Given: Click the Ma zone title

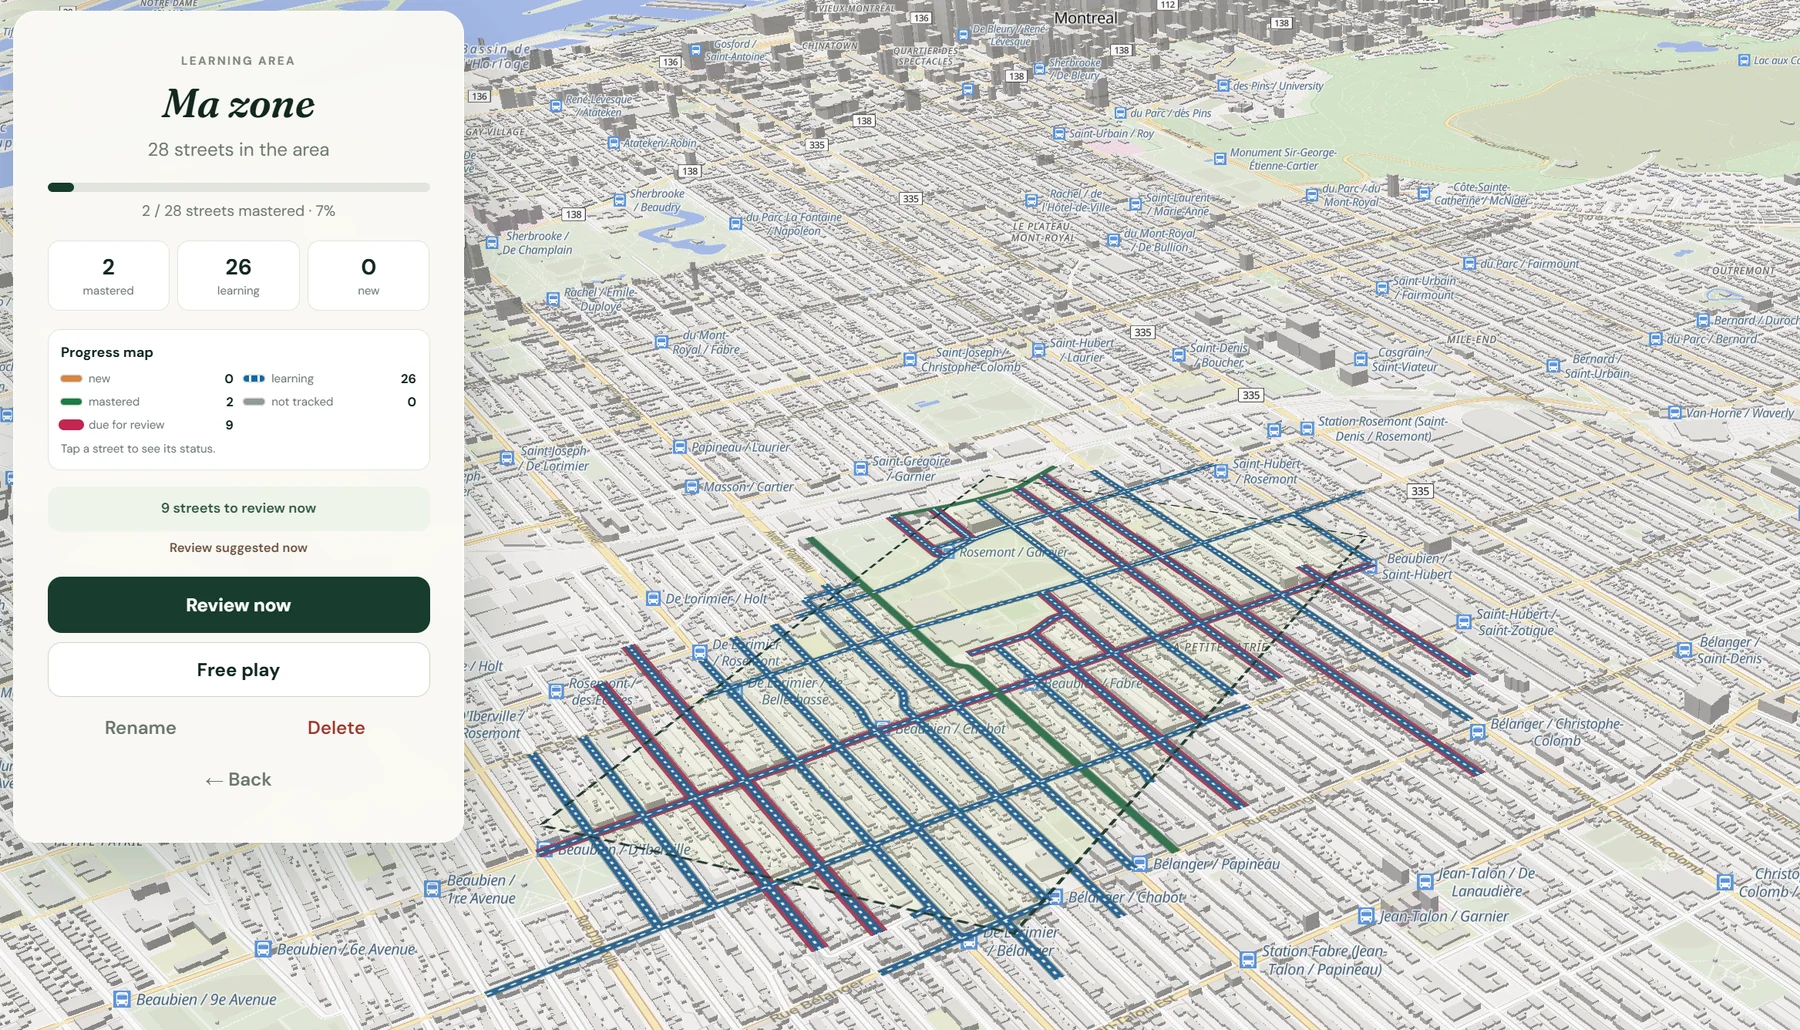Looking at the screenshot, I should coord(238,104).
